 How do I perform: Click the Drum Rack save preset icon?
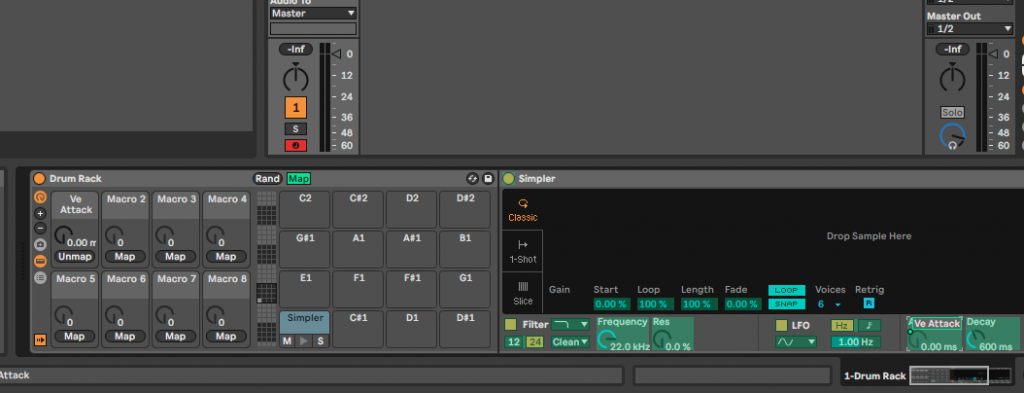(x=487, y=178)
